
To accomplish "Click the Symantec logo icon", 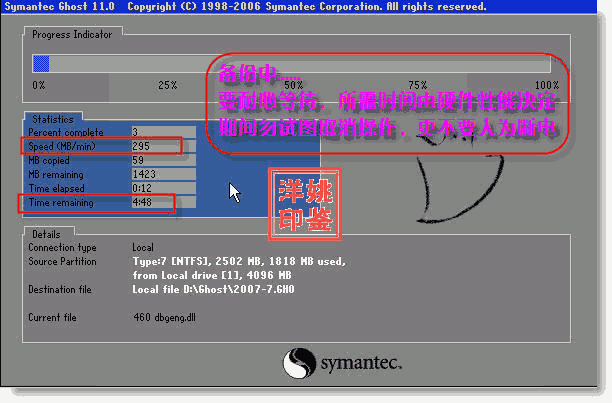I will click(x=299, y=363).
